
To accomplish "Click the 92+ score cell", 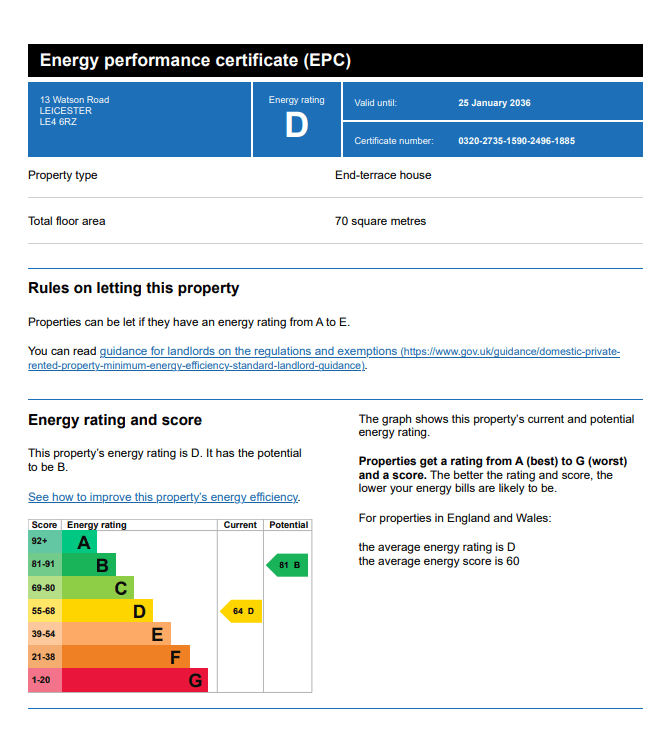I will pyautogui.click(x=45, y=542).
